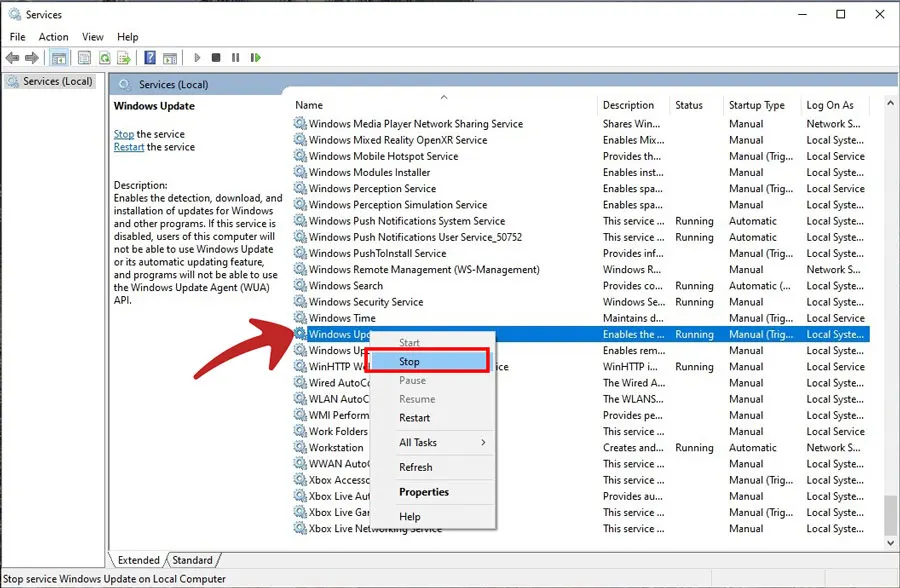
Task: Sort by the Startup Type column header
Action: click(x=762, y=105)
